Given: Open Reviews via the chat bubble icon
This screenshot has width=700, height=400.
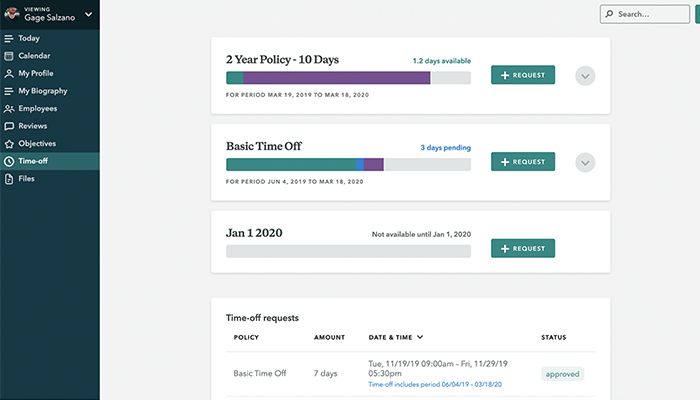Looking at the screenshot, I should click(x=9, y=126).
